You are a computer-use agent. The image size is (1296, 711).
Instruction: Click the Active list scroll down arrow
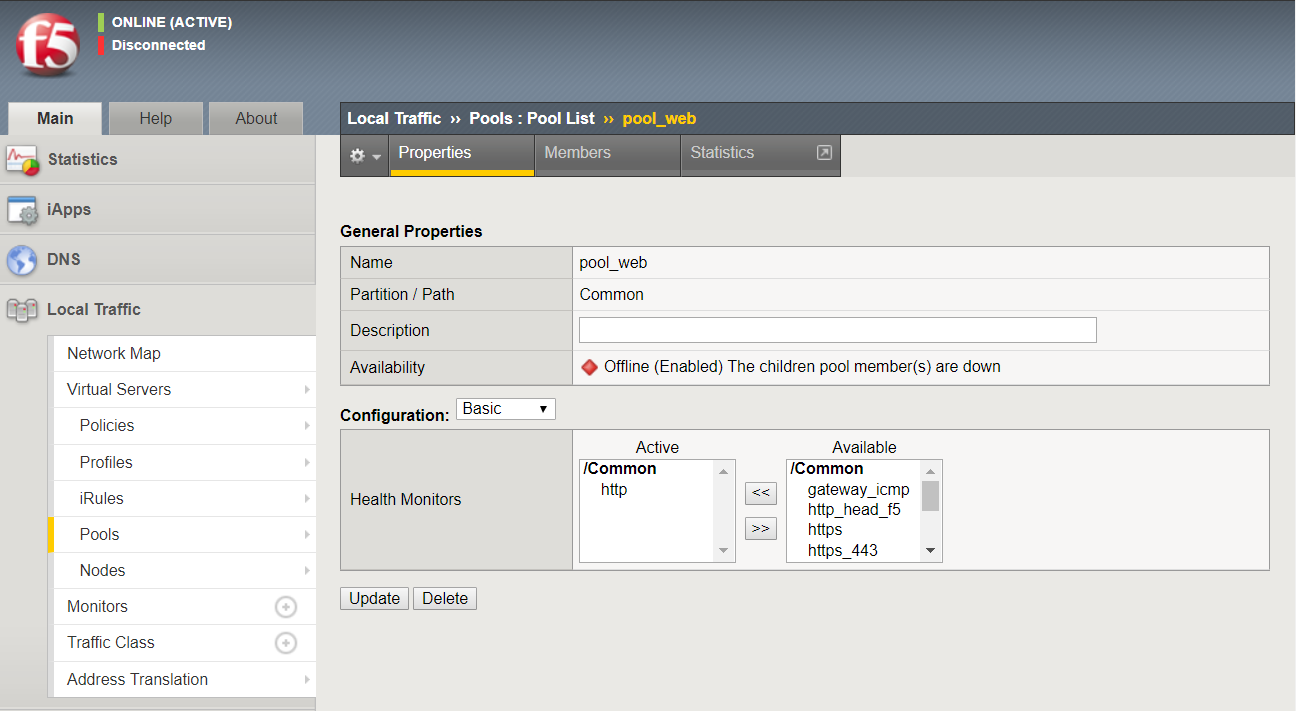(723, 551)
